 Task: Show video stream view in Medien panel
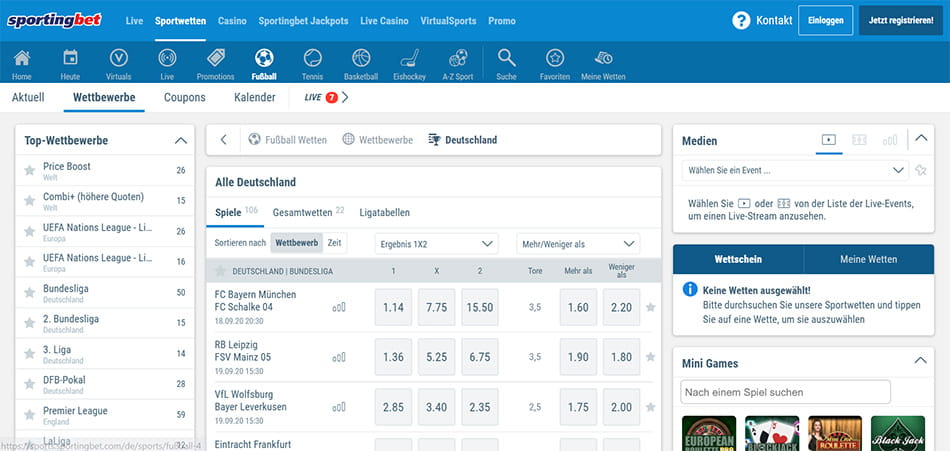click(829, 140)
